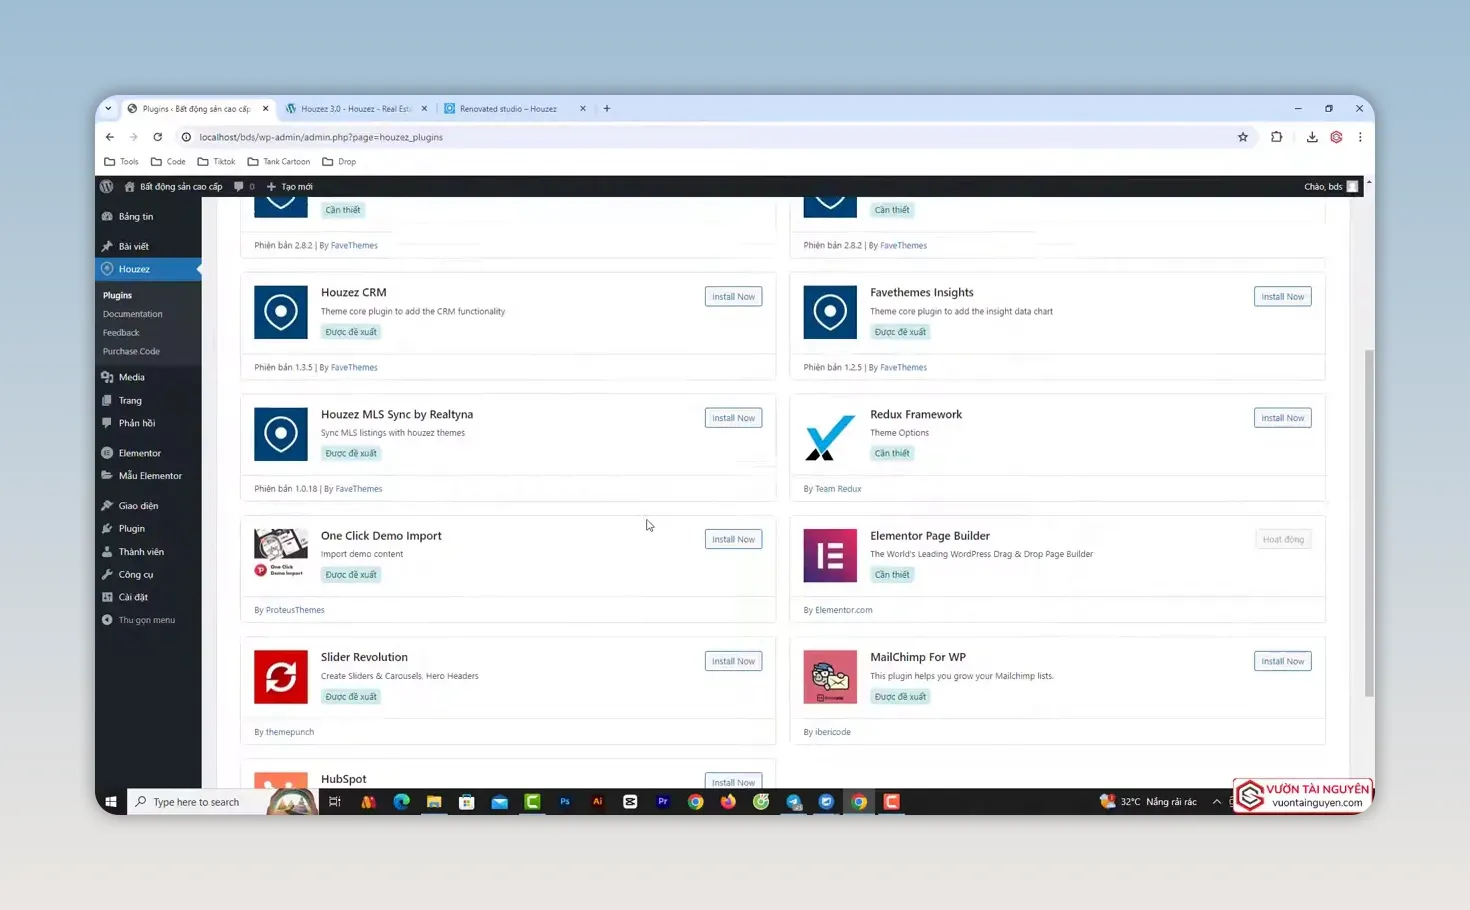
Task: Open Tools bookmarks folder
Action: point(121,161)
